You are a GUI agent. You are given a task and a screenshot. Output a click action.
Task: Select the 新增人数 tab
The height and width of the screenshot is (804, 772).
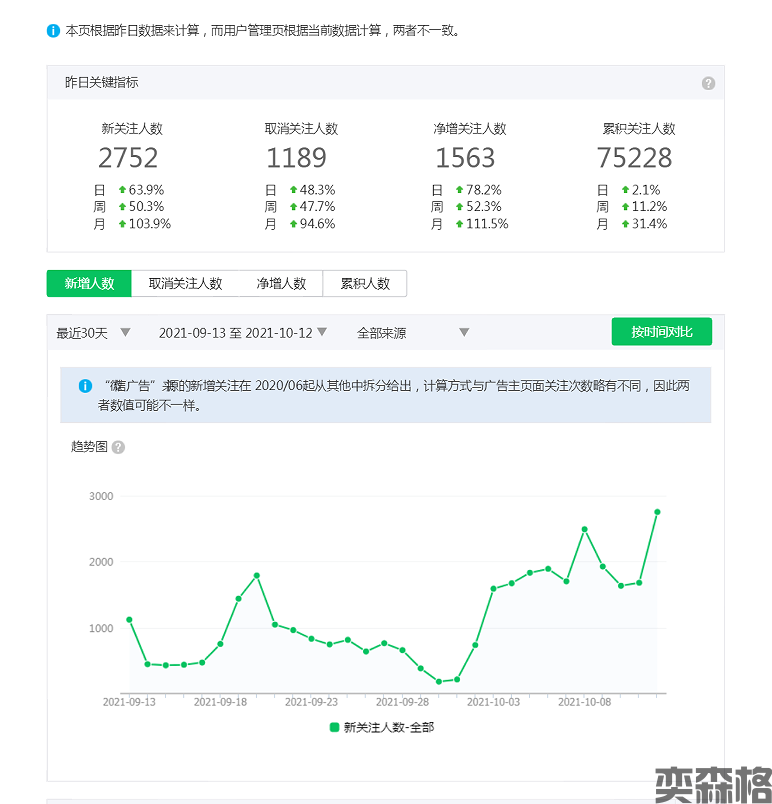pos(89,284)
